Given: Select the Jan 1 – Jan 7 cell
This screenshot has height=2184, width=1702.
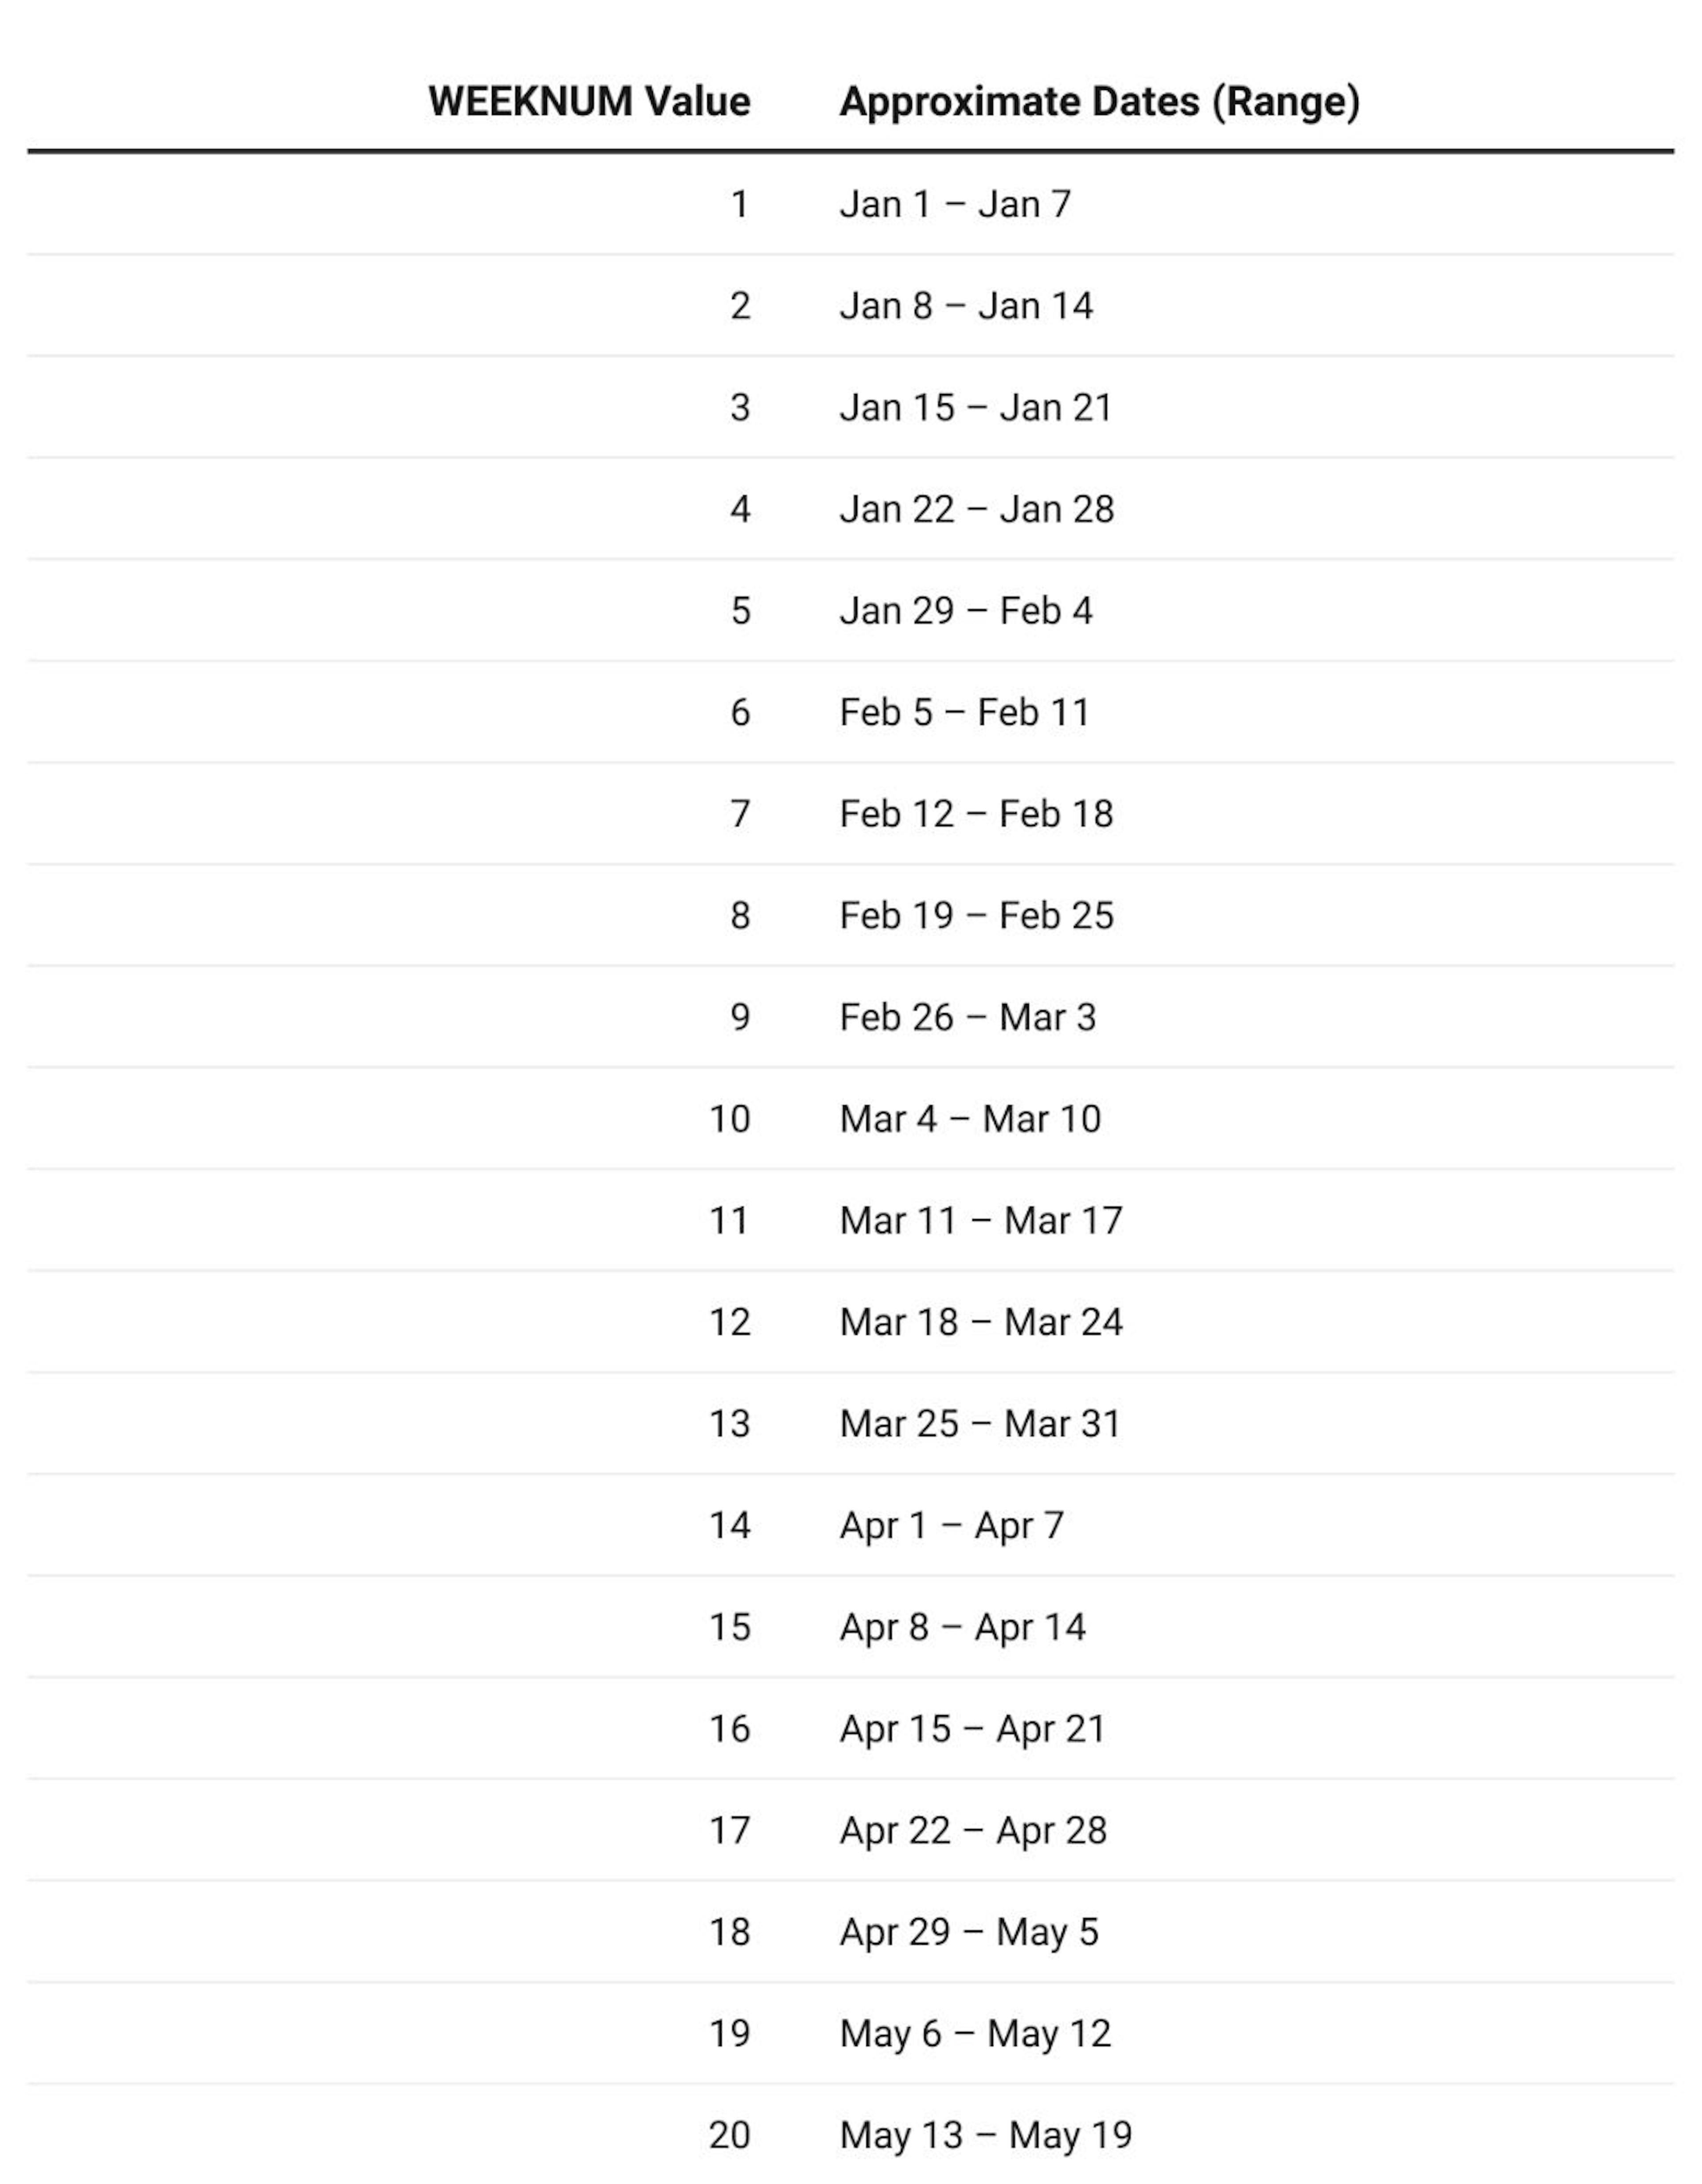Looking at the screenshot, I should [955, 204].
